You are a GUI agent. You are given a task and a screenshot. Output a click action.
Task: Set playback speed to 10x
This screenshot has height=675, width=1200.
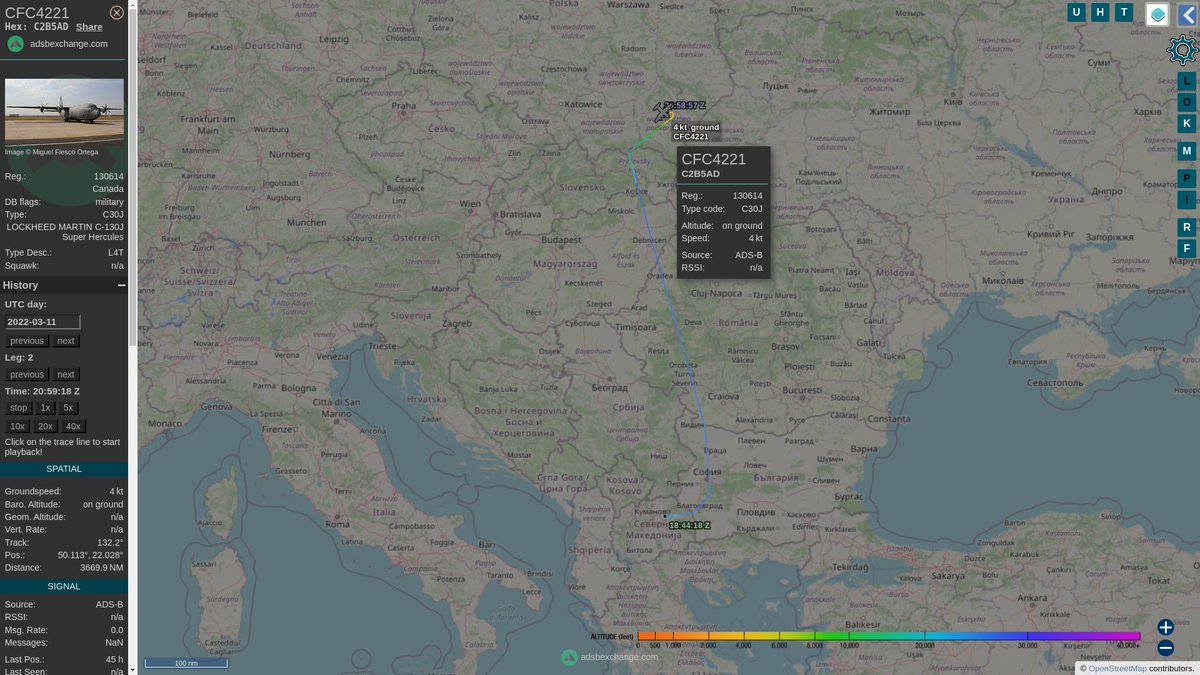click(x=18, y=426)
